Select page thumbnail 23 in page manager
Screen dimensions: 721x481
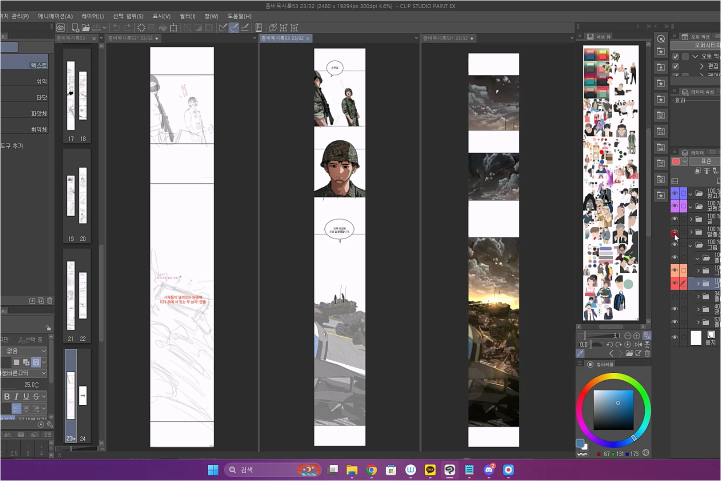(x=71, y=395)
